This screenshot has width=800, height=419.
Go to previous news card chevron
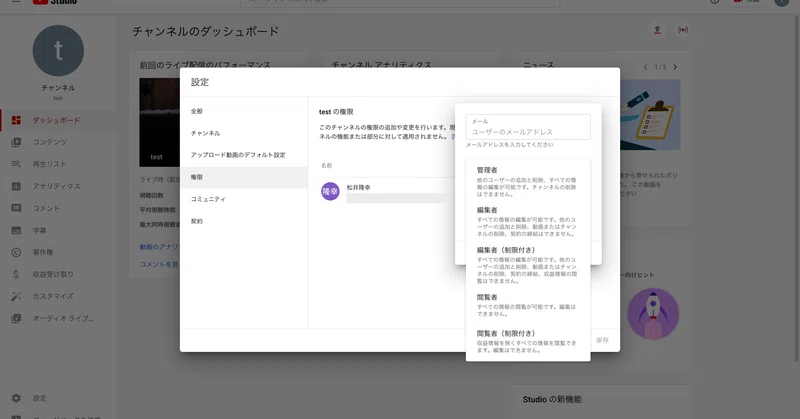coord(645,67)
